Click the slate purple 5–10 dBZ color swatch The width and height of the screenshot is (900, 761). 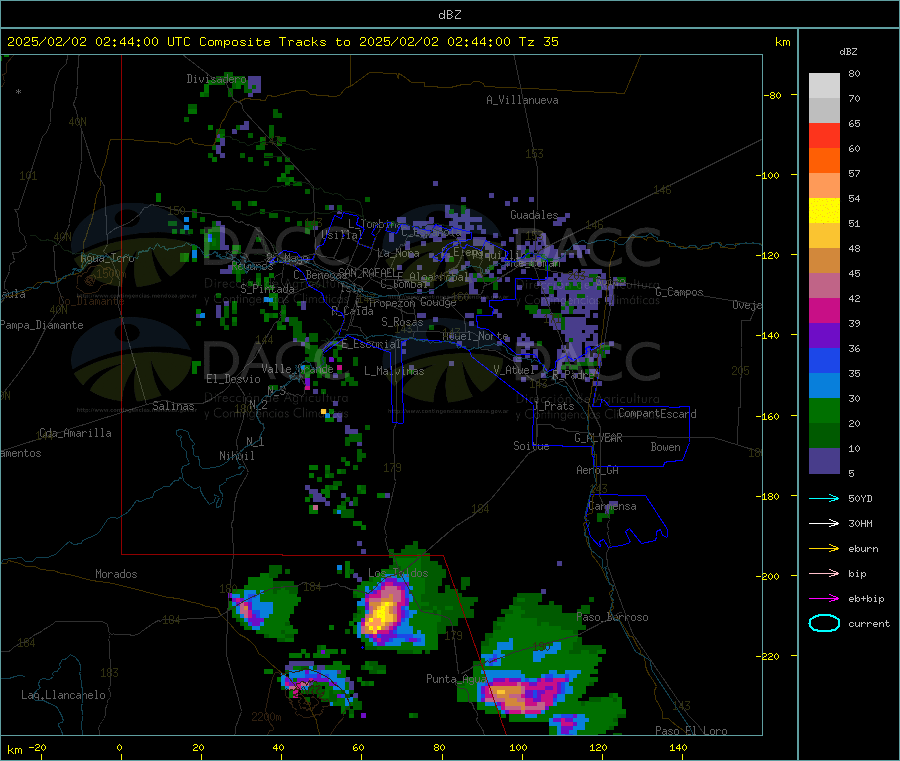click(824, 460)
